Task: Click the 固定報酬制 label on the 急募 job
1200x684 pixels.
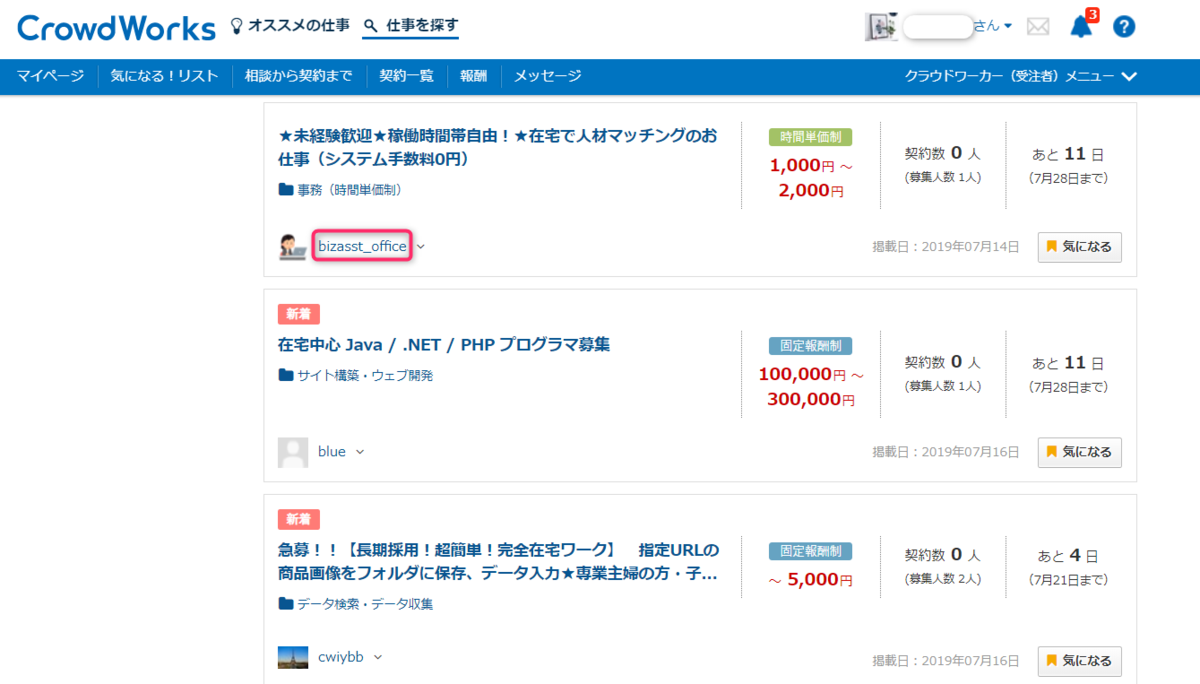Action: (x=810, y=551)
